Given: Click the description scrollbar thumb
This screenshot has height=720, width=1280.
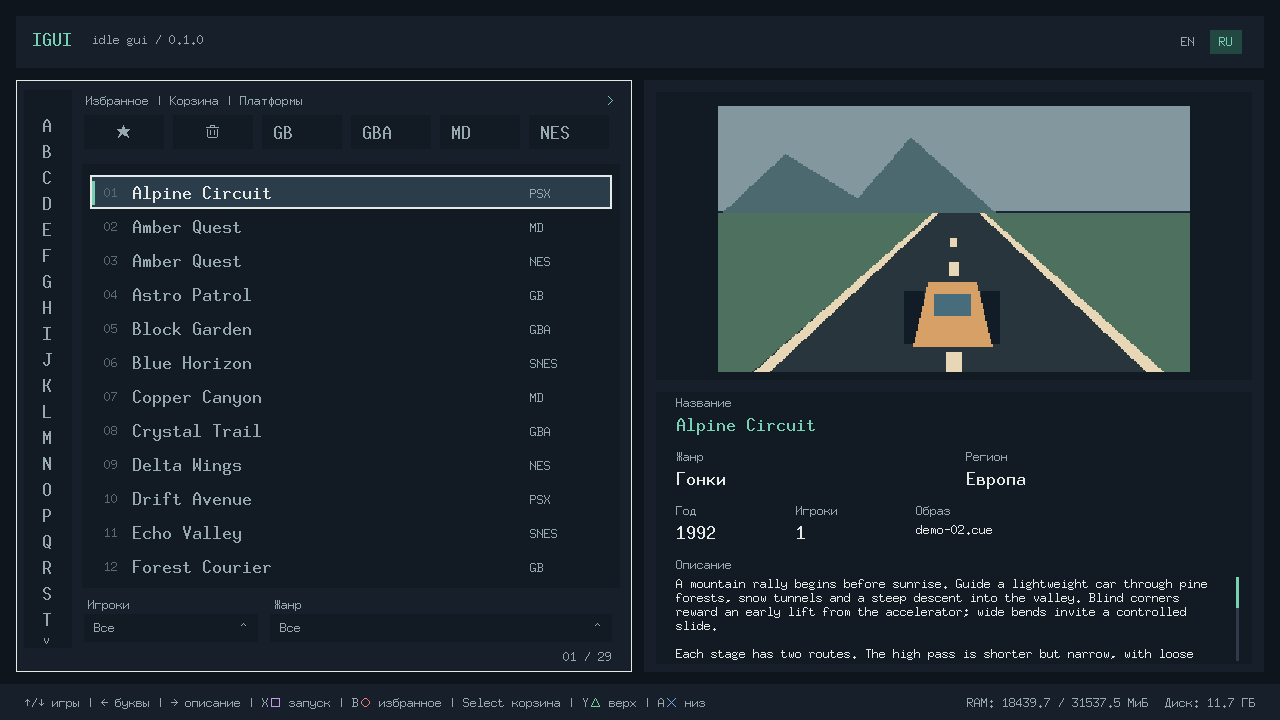Looking at the screenshot, I should 1238,592.
